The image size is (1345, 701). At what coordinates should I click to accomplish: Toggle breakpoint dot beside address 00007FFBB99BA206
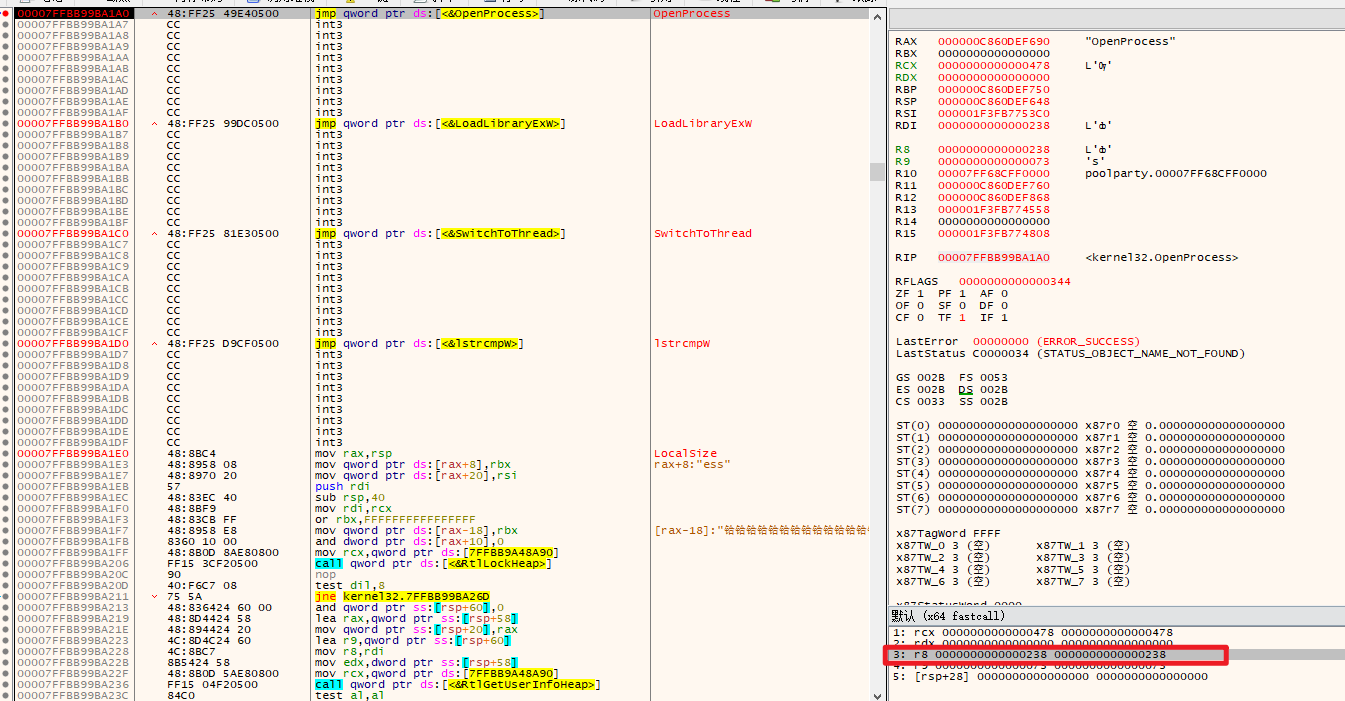point(8,564)
